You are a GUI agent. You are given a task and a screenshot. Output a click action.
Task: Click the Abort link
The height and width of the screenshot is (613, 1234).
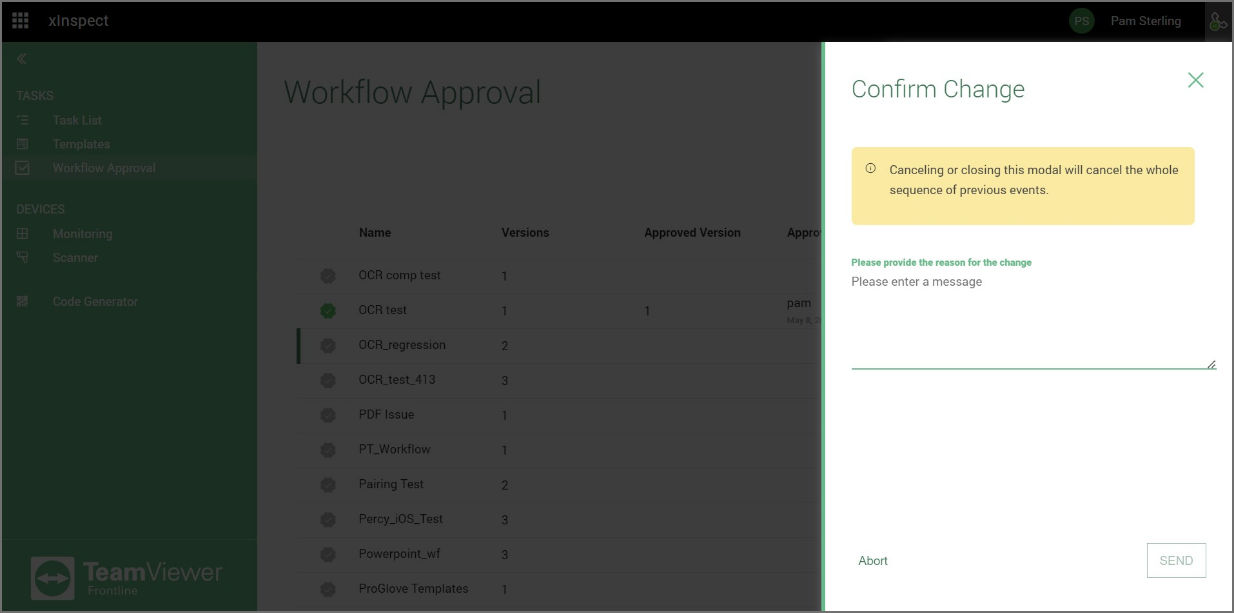pos(873,561)
